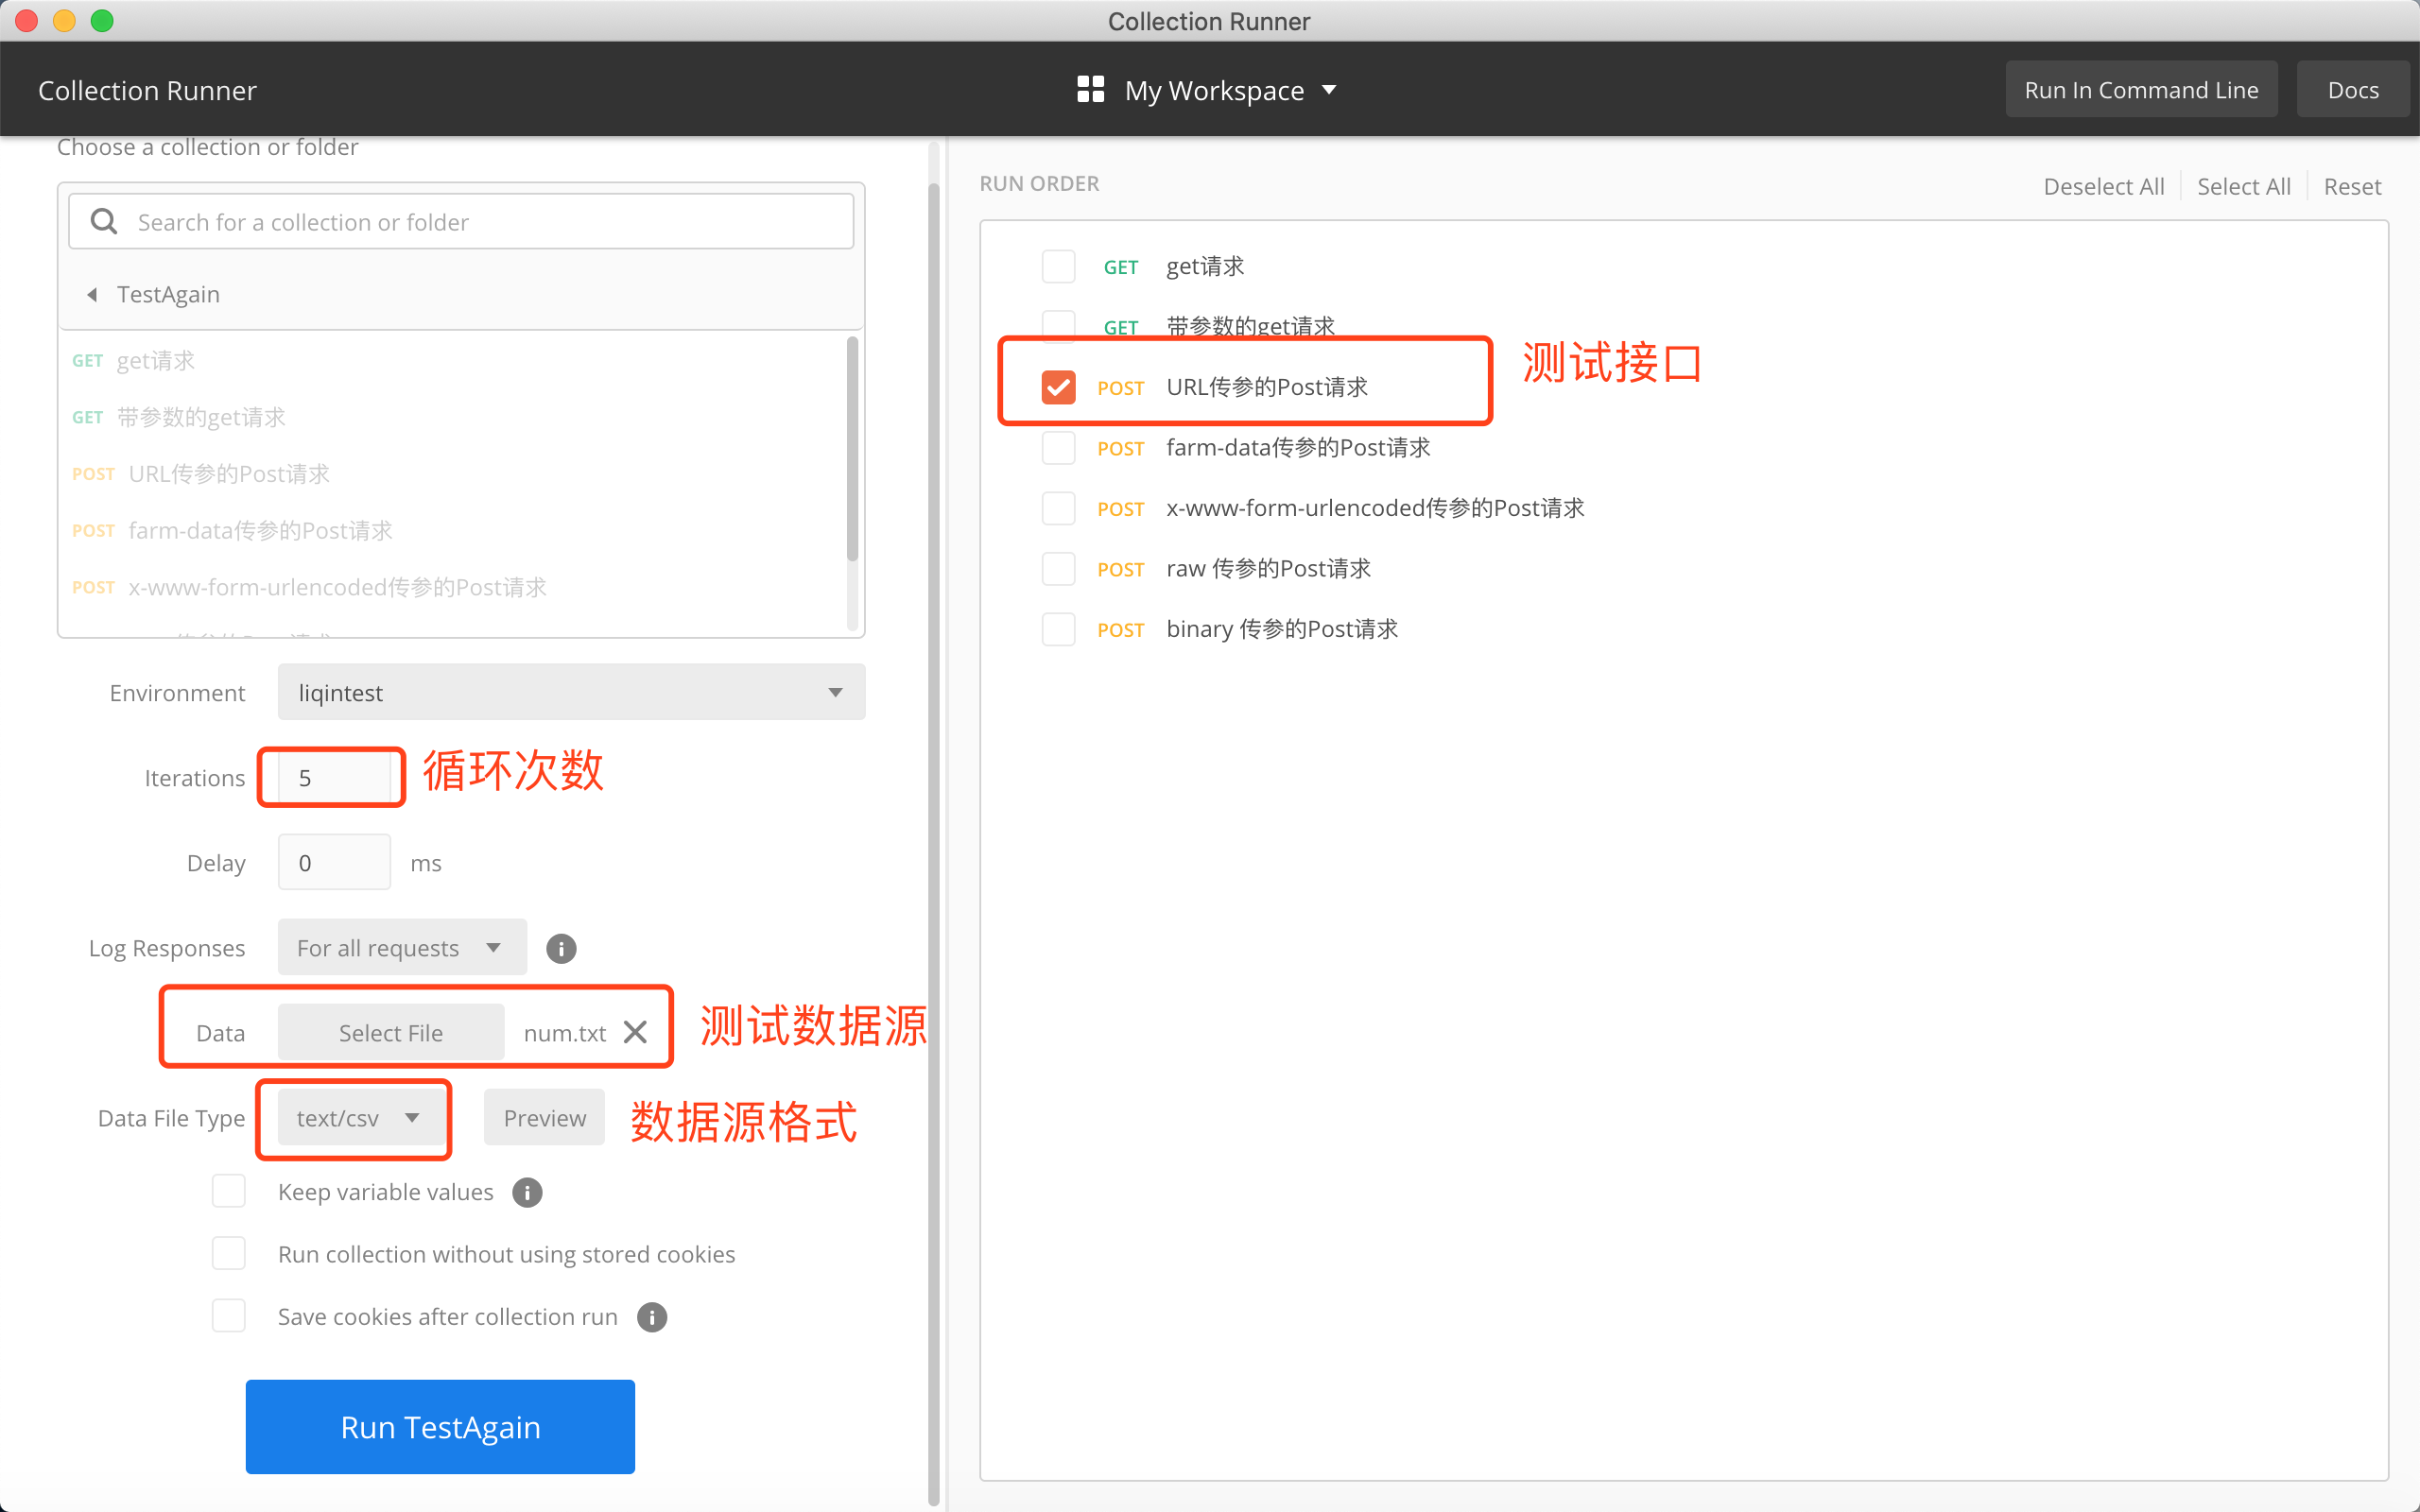Check the get请求 checkbox in run order

click(1058, 266)
